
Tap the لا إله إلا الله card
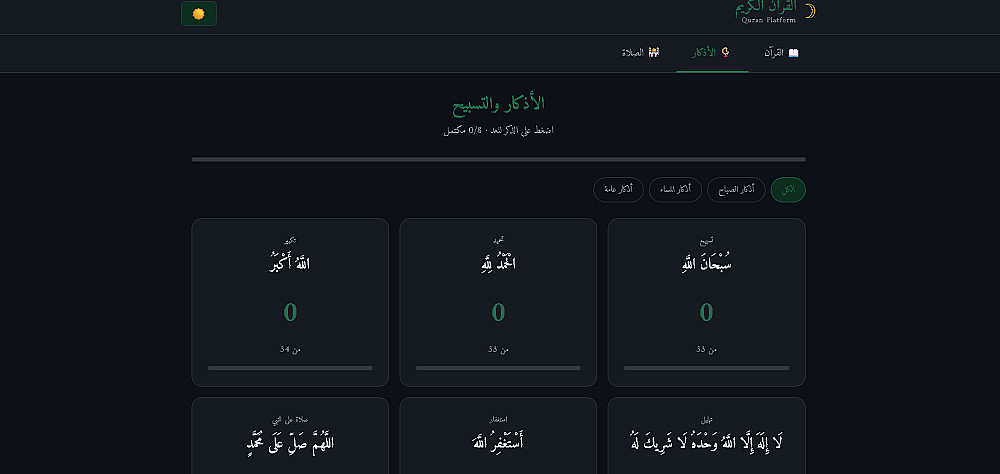coord(707,436)
